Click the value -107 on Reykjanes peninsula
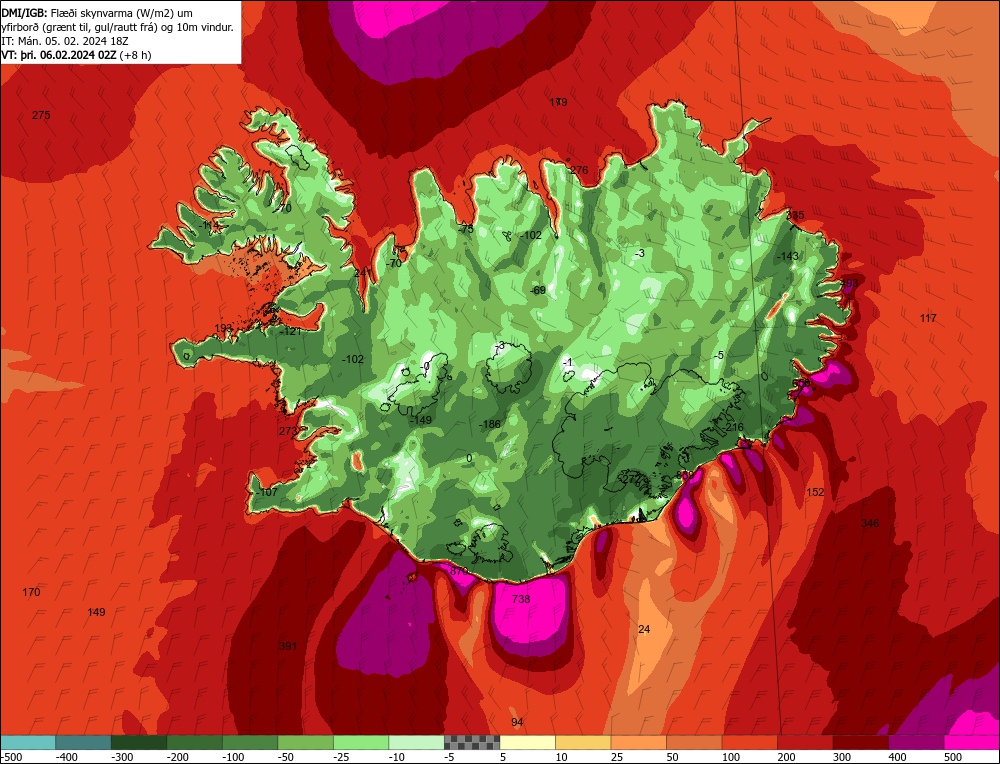Image resolution: width=1000 pixels, height=764 pixels. 267,492
